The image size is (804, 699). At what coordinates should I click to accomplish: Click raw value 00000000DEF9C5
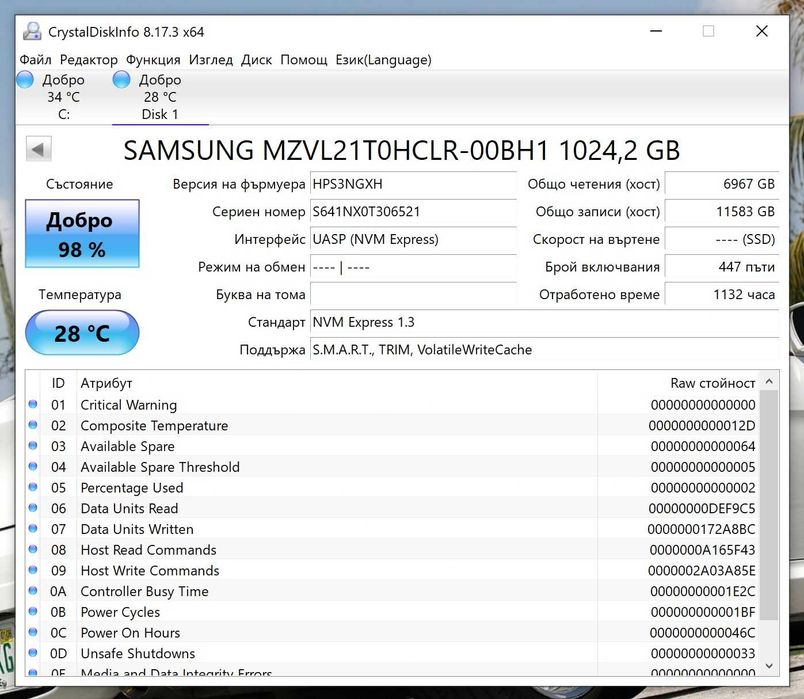click(702, 508)
